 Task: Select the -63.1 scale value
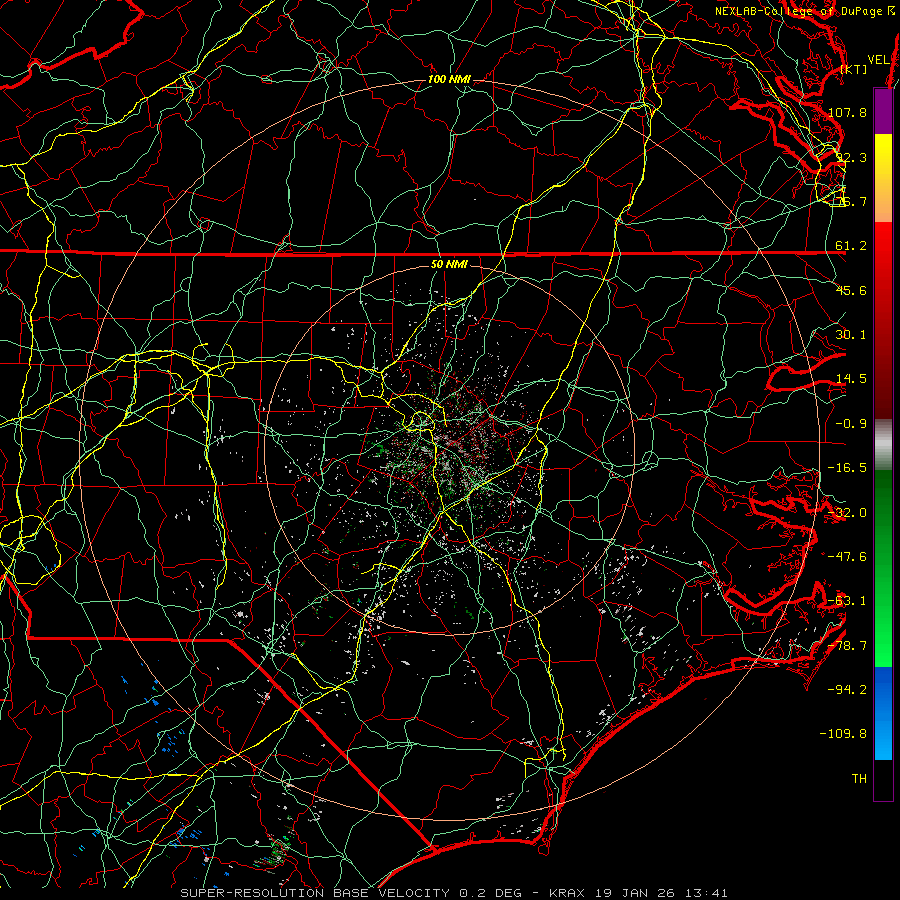click(847, 601)
